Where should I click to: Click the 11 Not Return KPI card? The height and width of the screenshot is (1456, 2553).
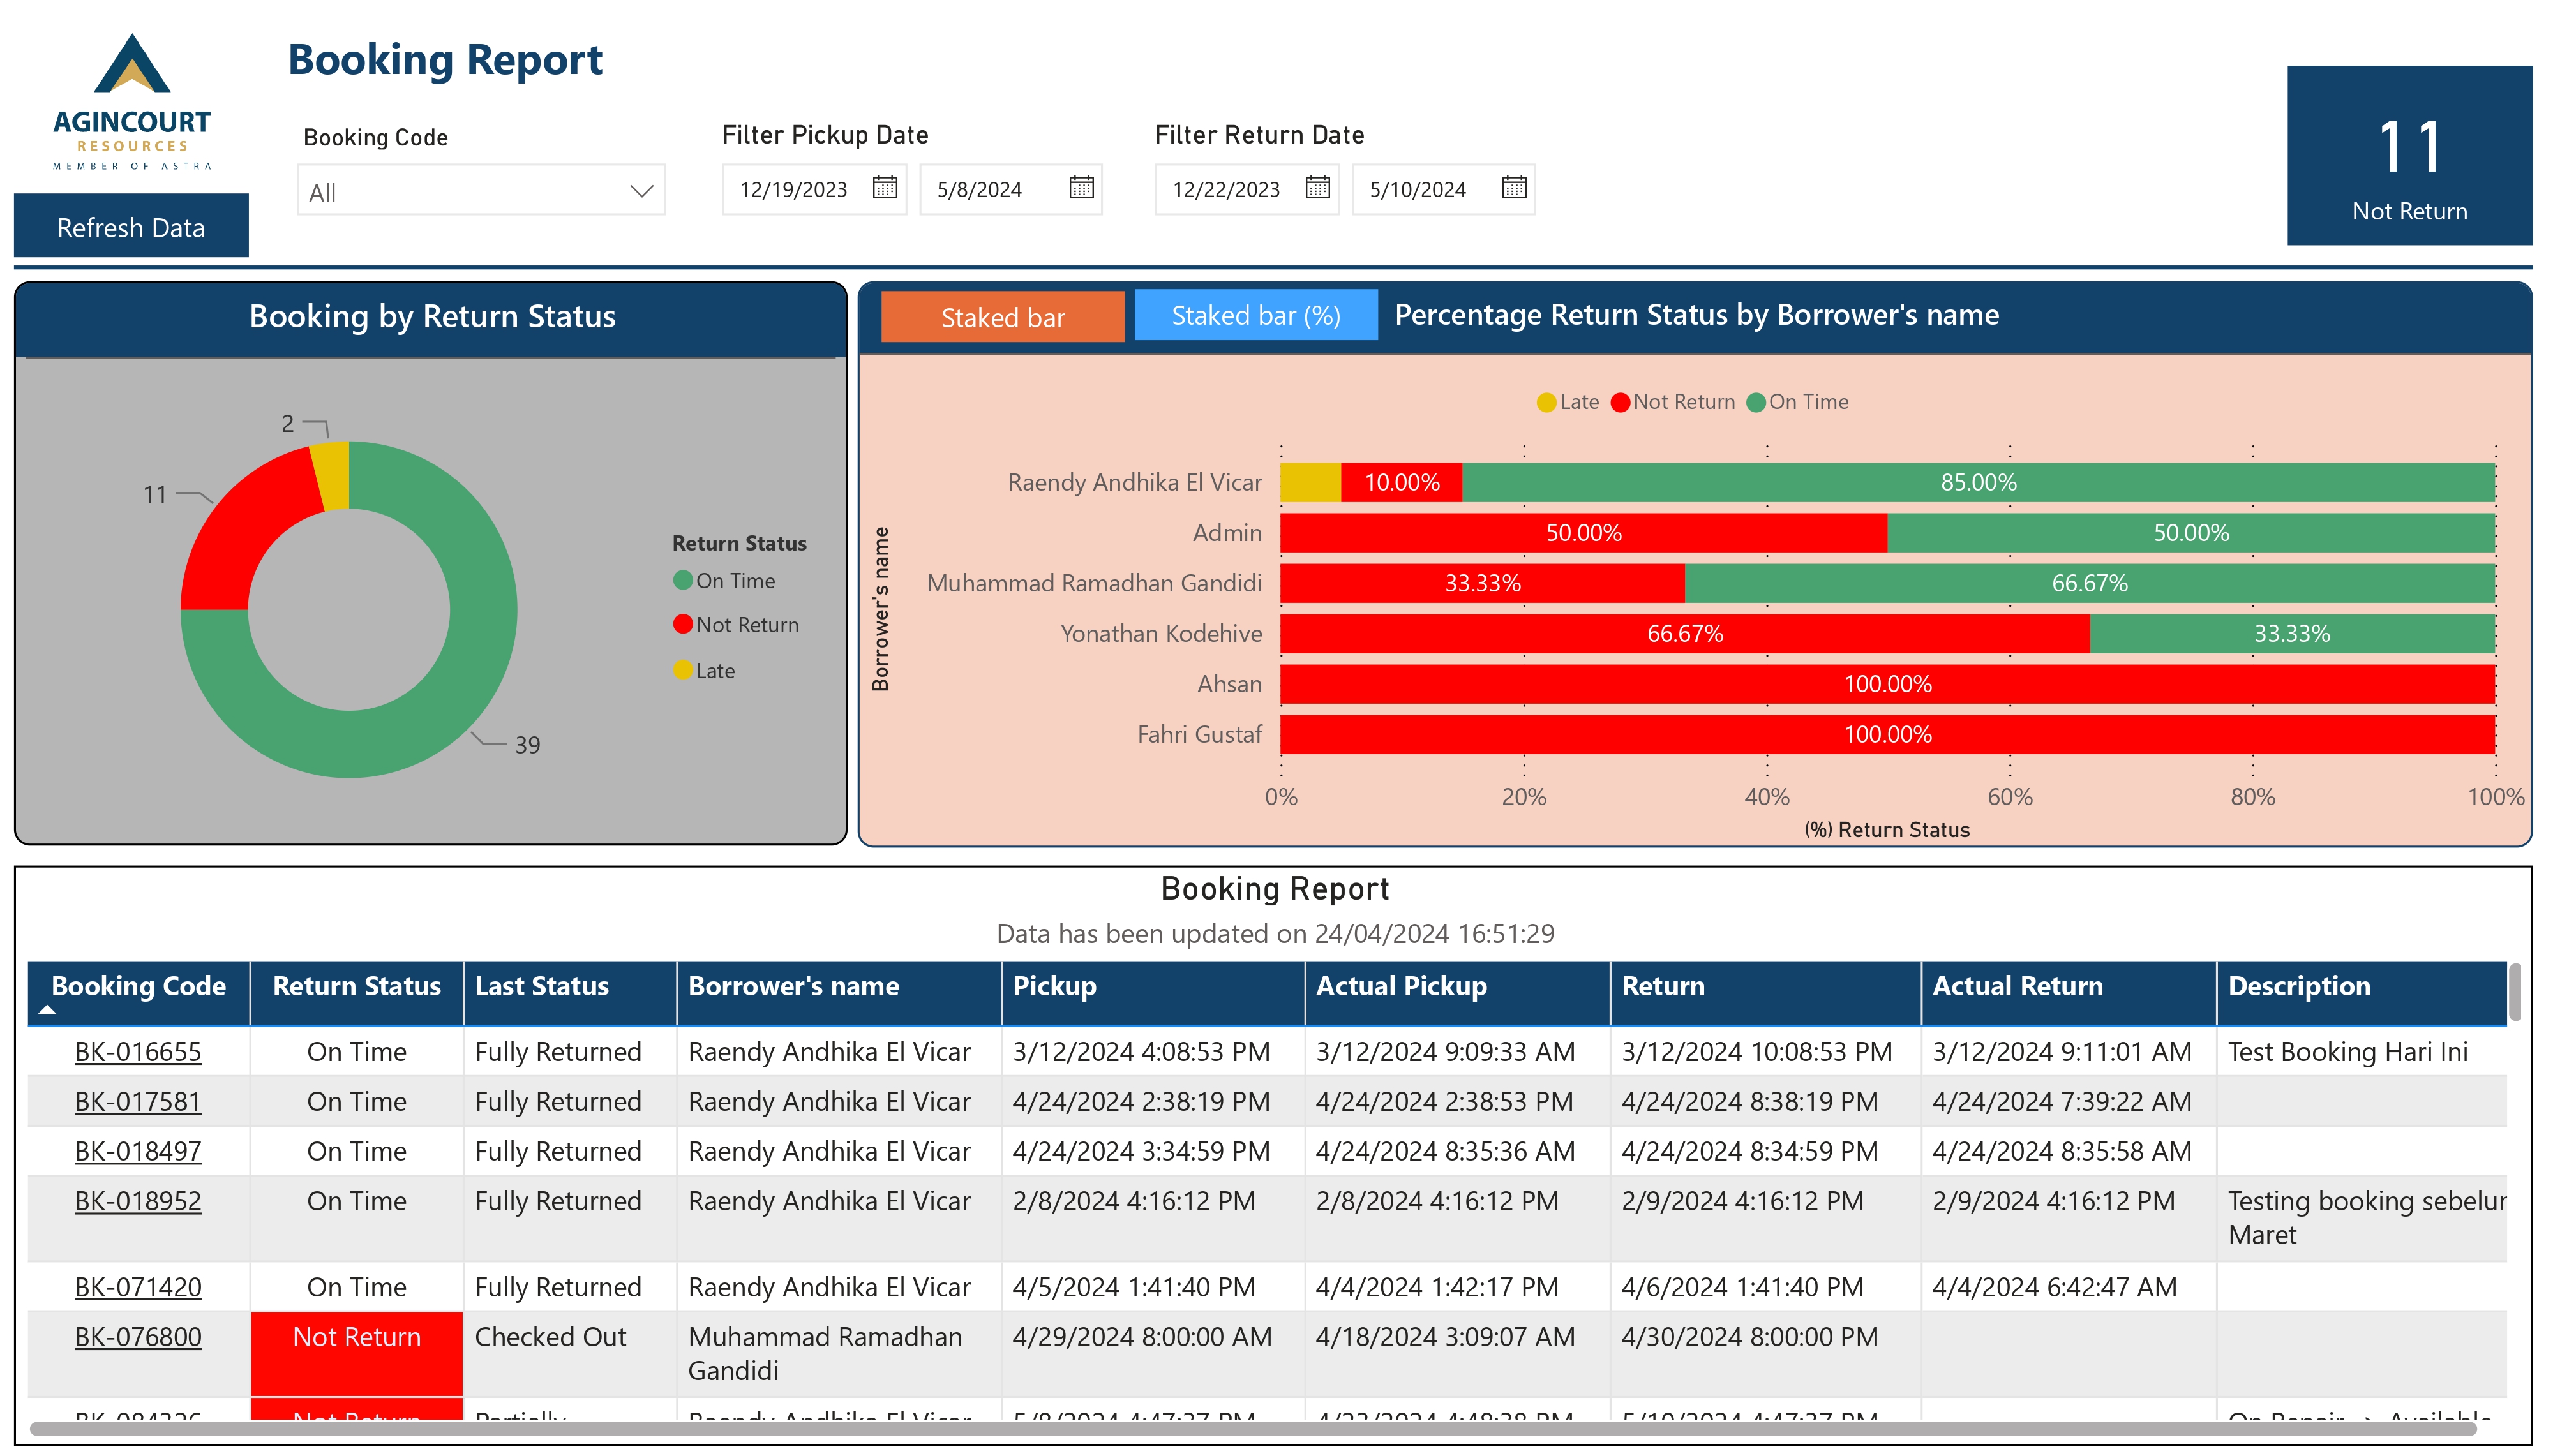2409,156
